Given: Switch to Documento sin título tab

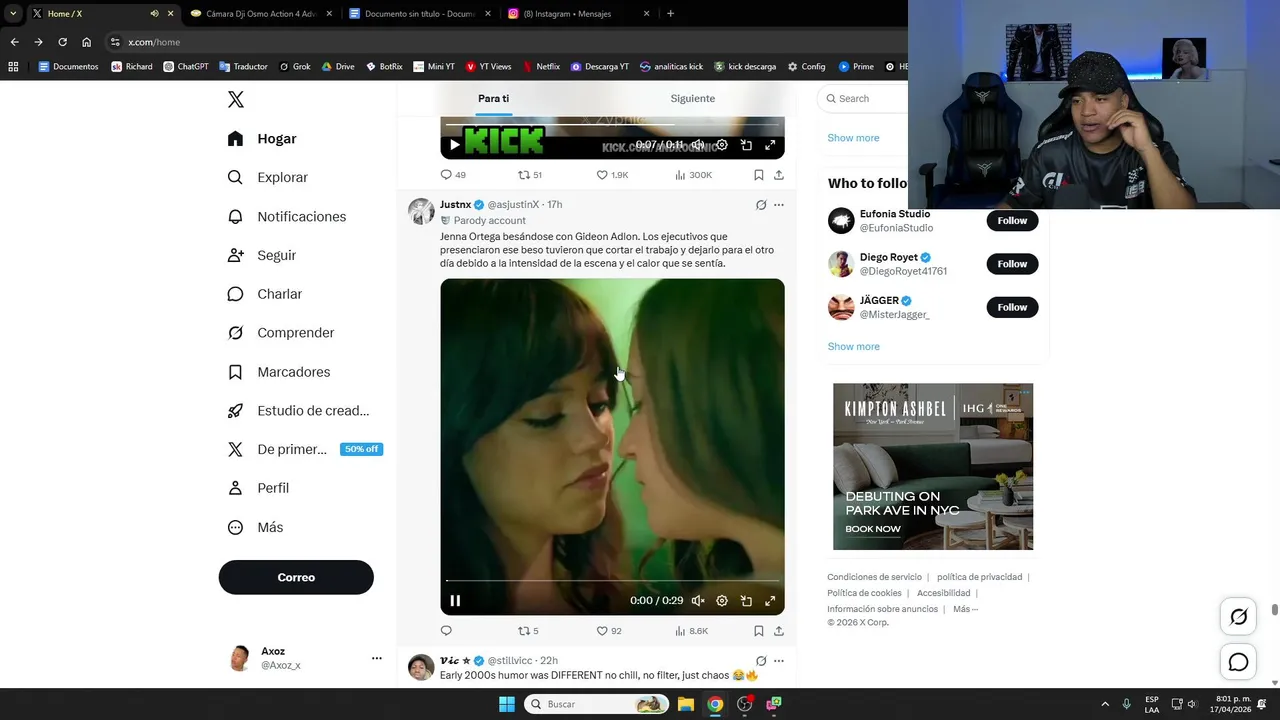Looking at the screenshot, I should tap(420, 14).
